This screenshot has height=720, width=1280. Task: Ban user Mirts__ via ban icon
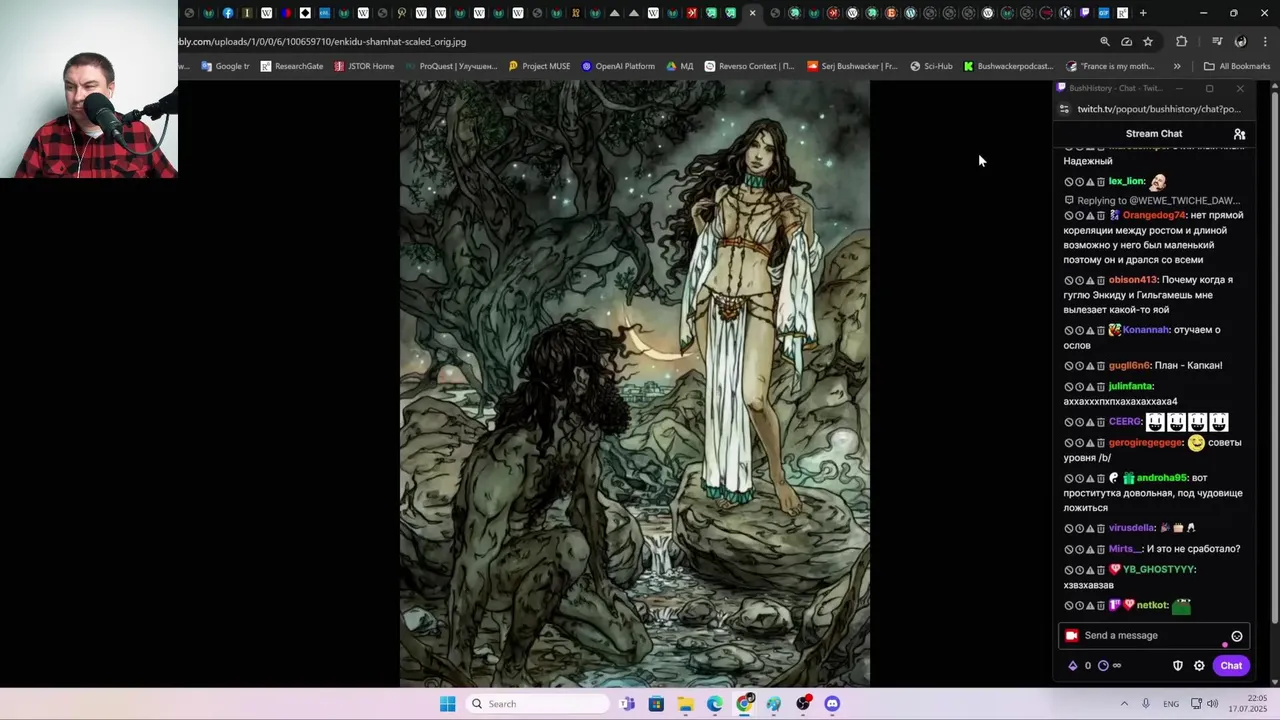1069,549
